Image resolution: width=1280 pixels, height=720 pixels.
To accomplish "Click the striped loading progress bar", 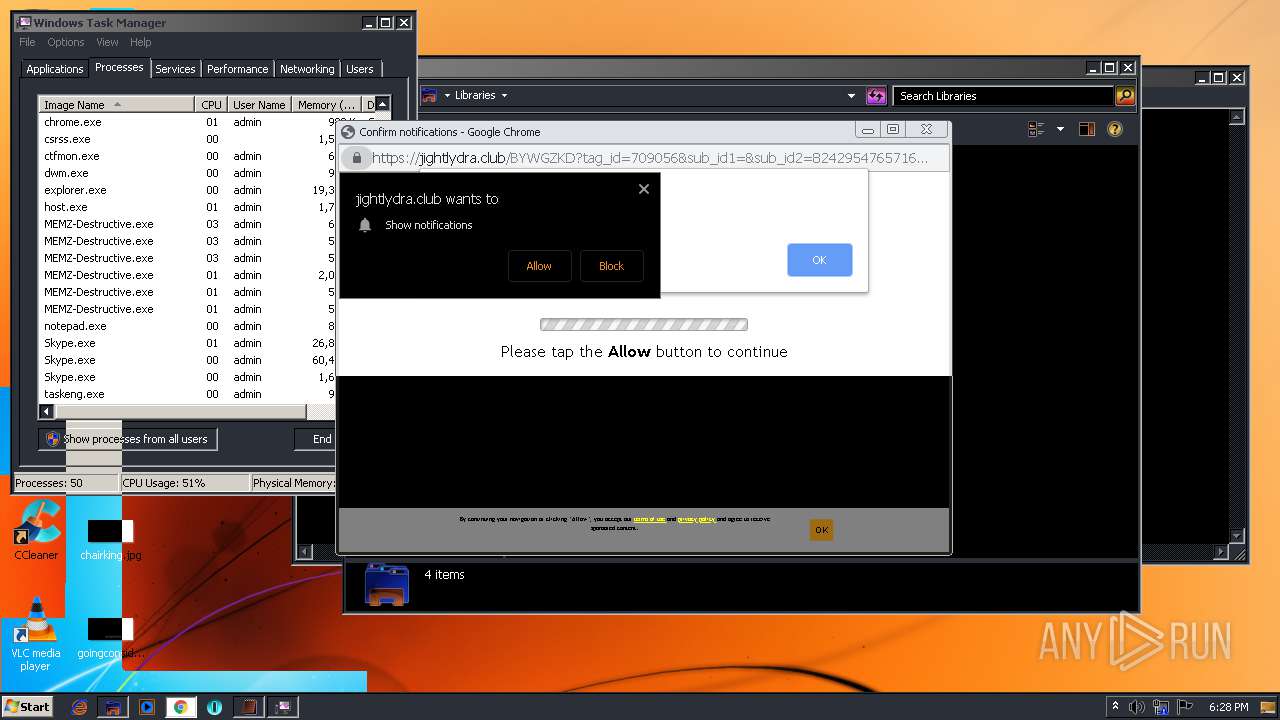I will pyautogui.click(x=644, y=325).
